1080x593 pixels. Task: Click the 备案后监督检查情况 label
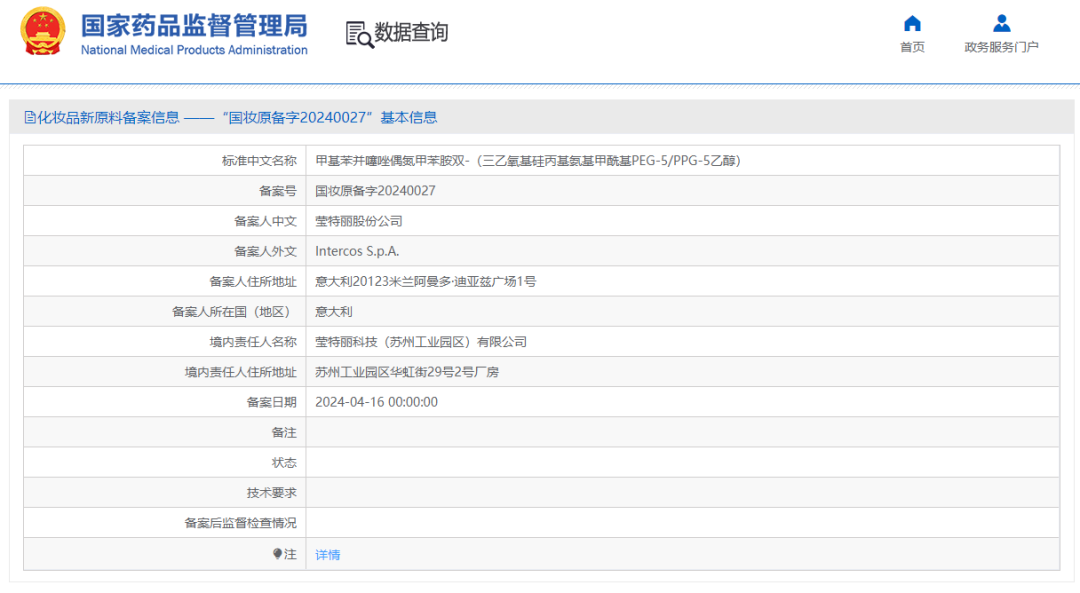click(240, 523)
